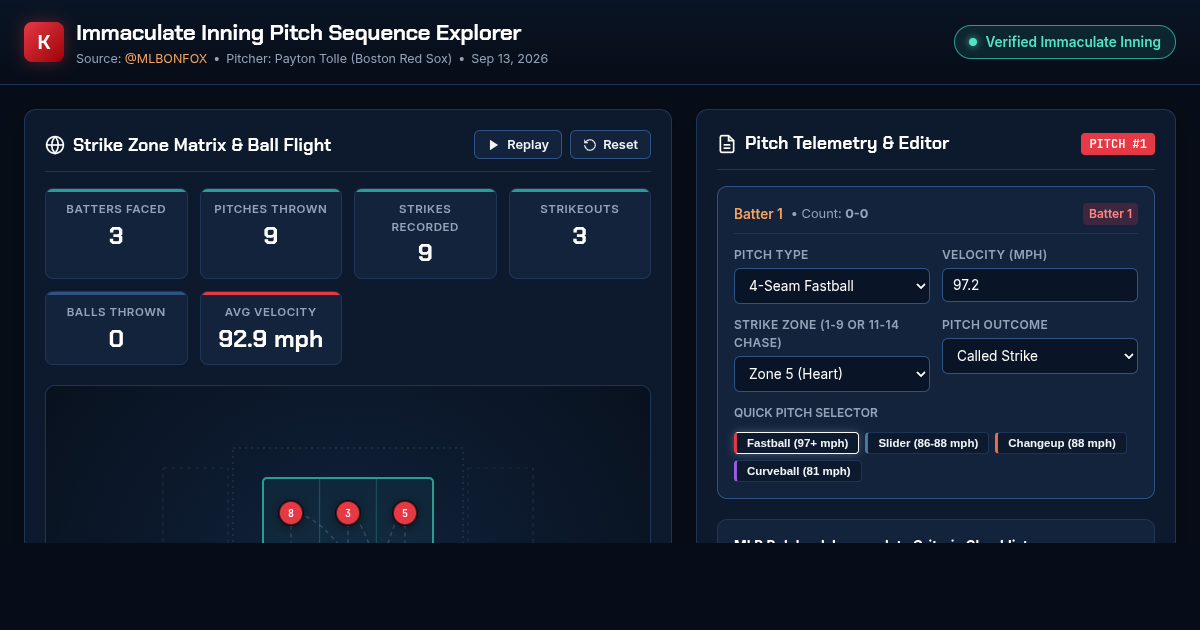This screenshot has height=630, width=1200.
Task: Click the Strikeouts stat card
Action: [x=580, y=234]
